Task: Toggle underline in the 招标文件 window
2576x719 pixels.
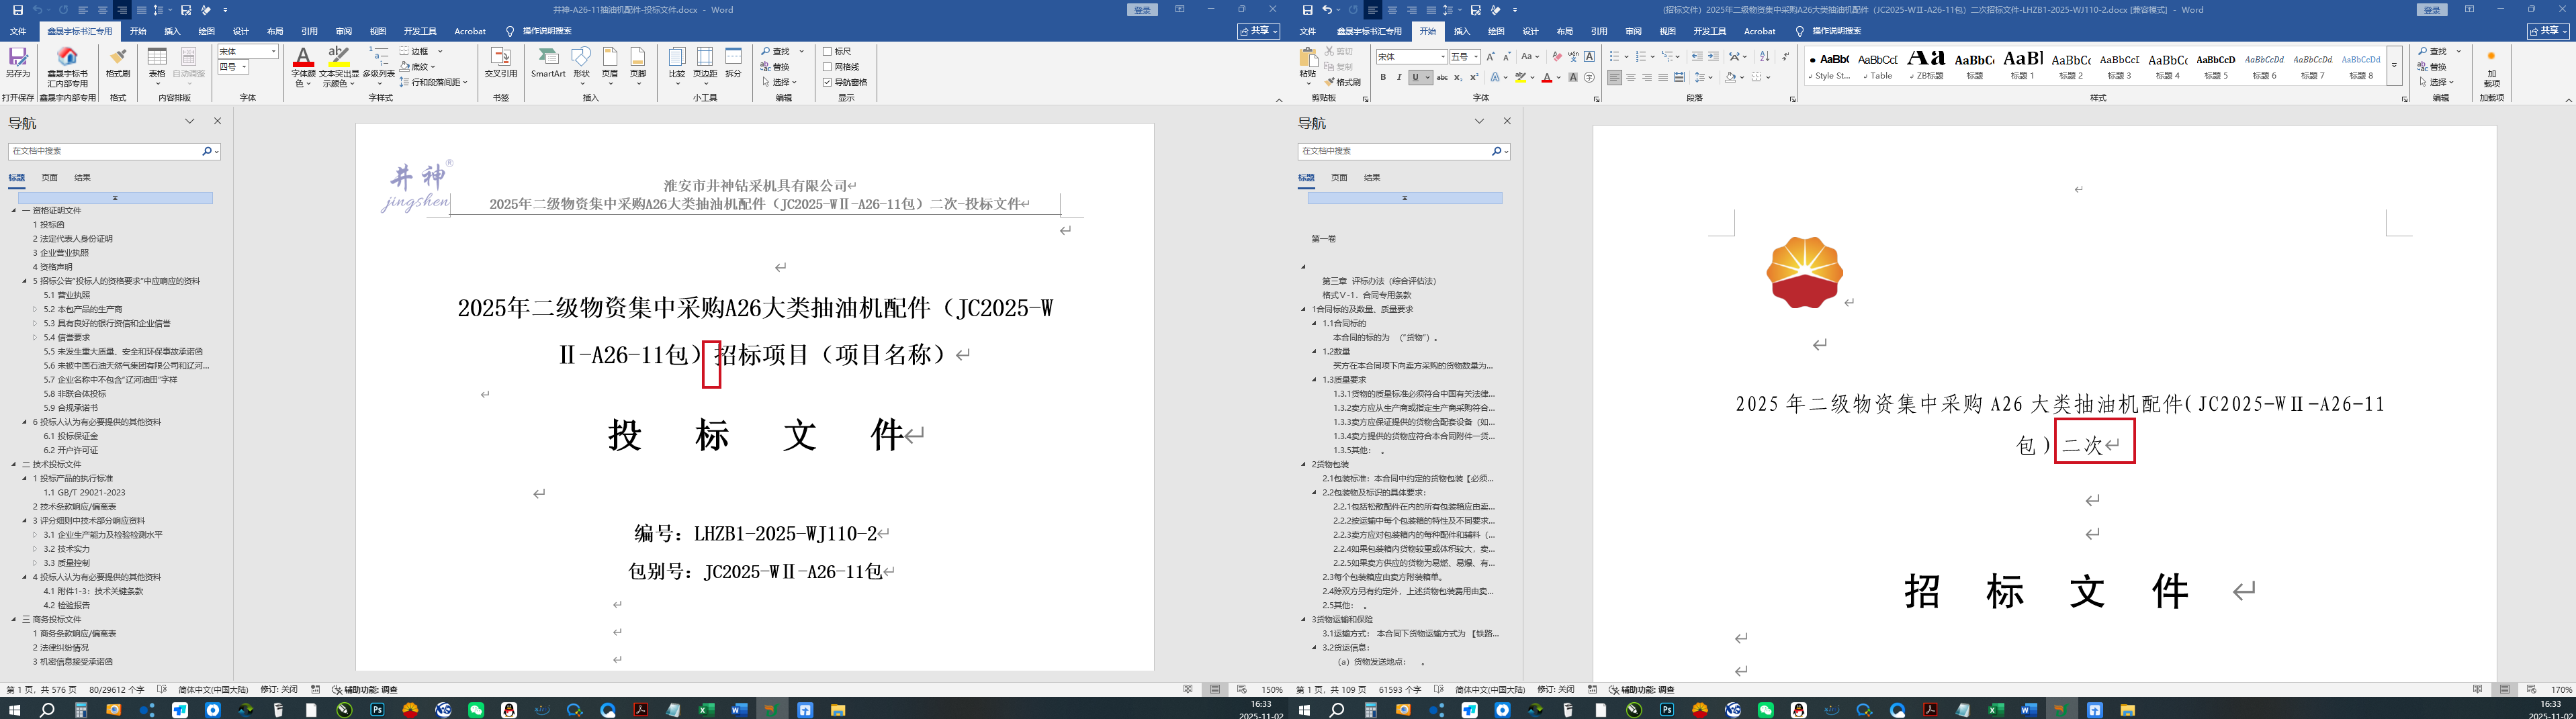Action: [x=1415, y=77]
